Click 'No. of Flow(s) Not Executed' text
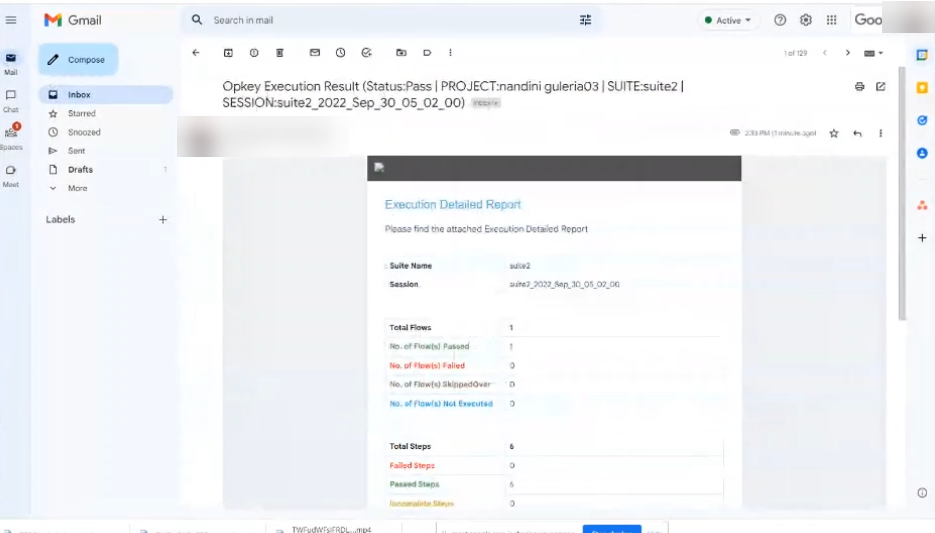 (x=441, y=404)
